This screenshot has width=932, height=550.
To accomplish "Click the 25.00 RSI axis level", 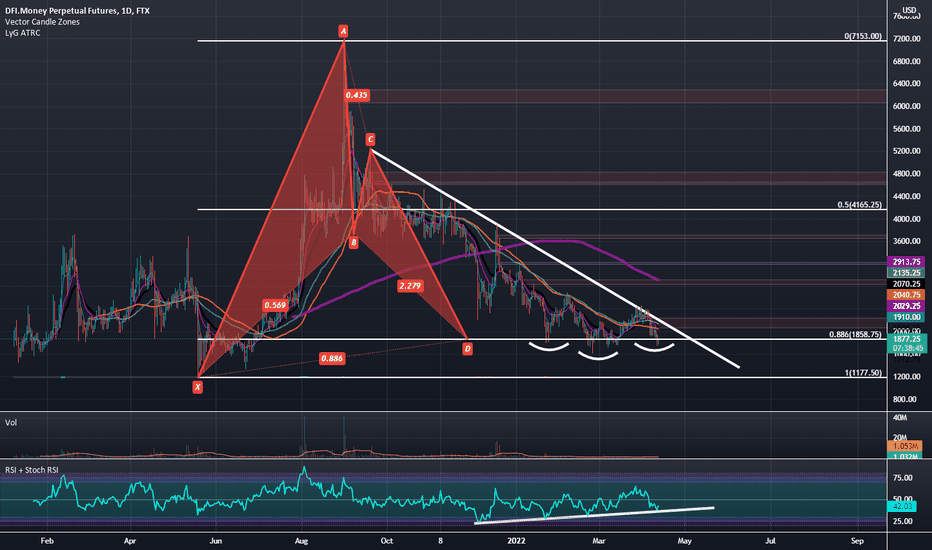I will pyautogui.click(x=903, y=521).
